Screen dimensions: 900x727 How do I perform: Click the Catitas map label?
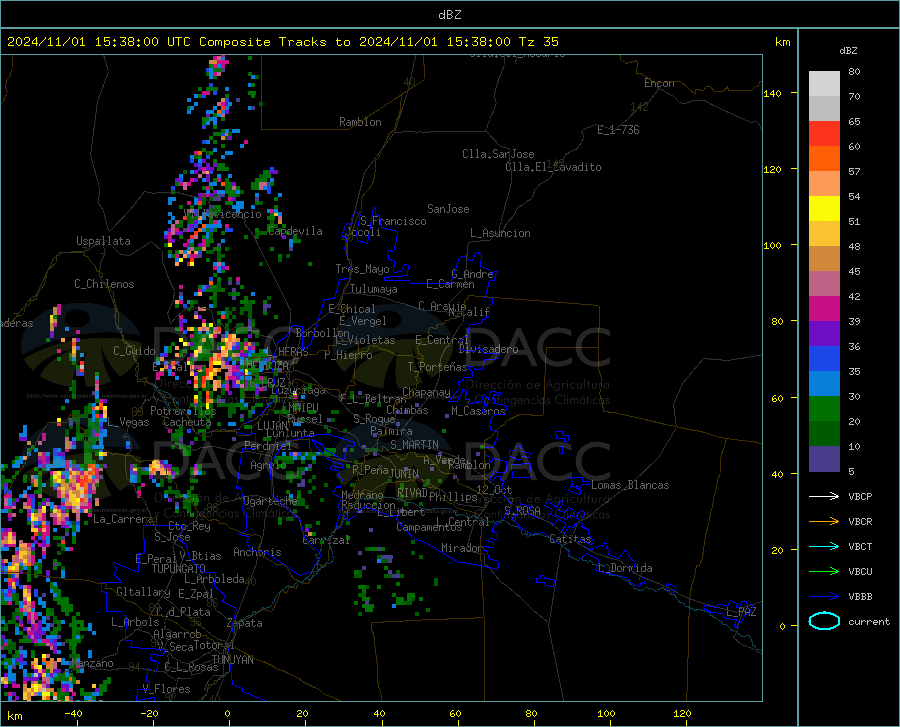pyautogui.click(x=570, y=539)
